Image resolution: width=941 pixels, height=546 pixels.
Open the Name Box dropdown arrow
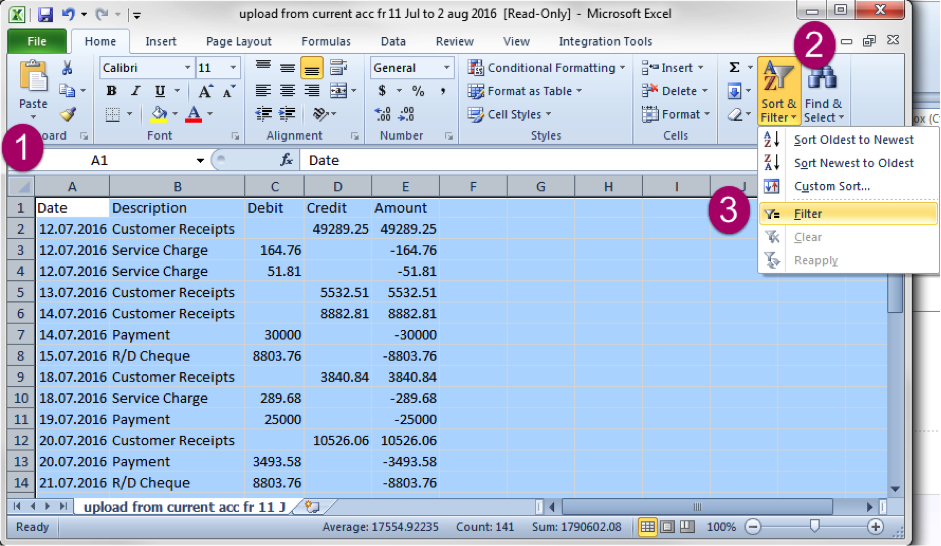(x=200, y=160)
